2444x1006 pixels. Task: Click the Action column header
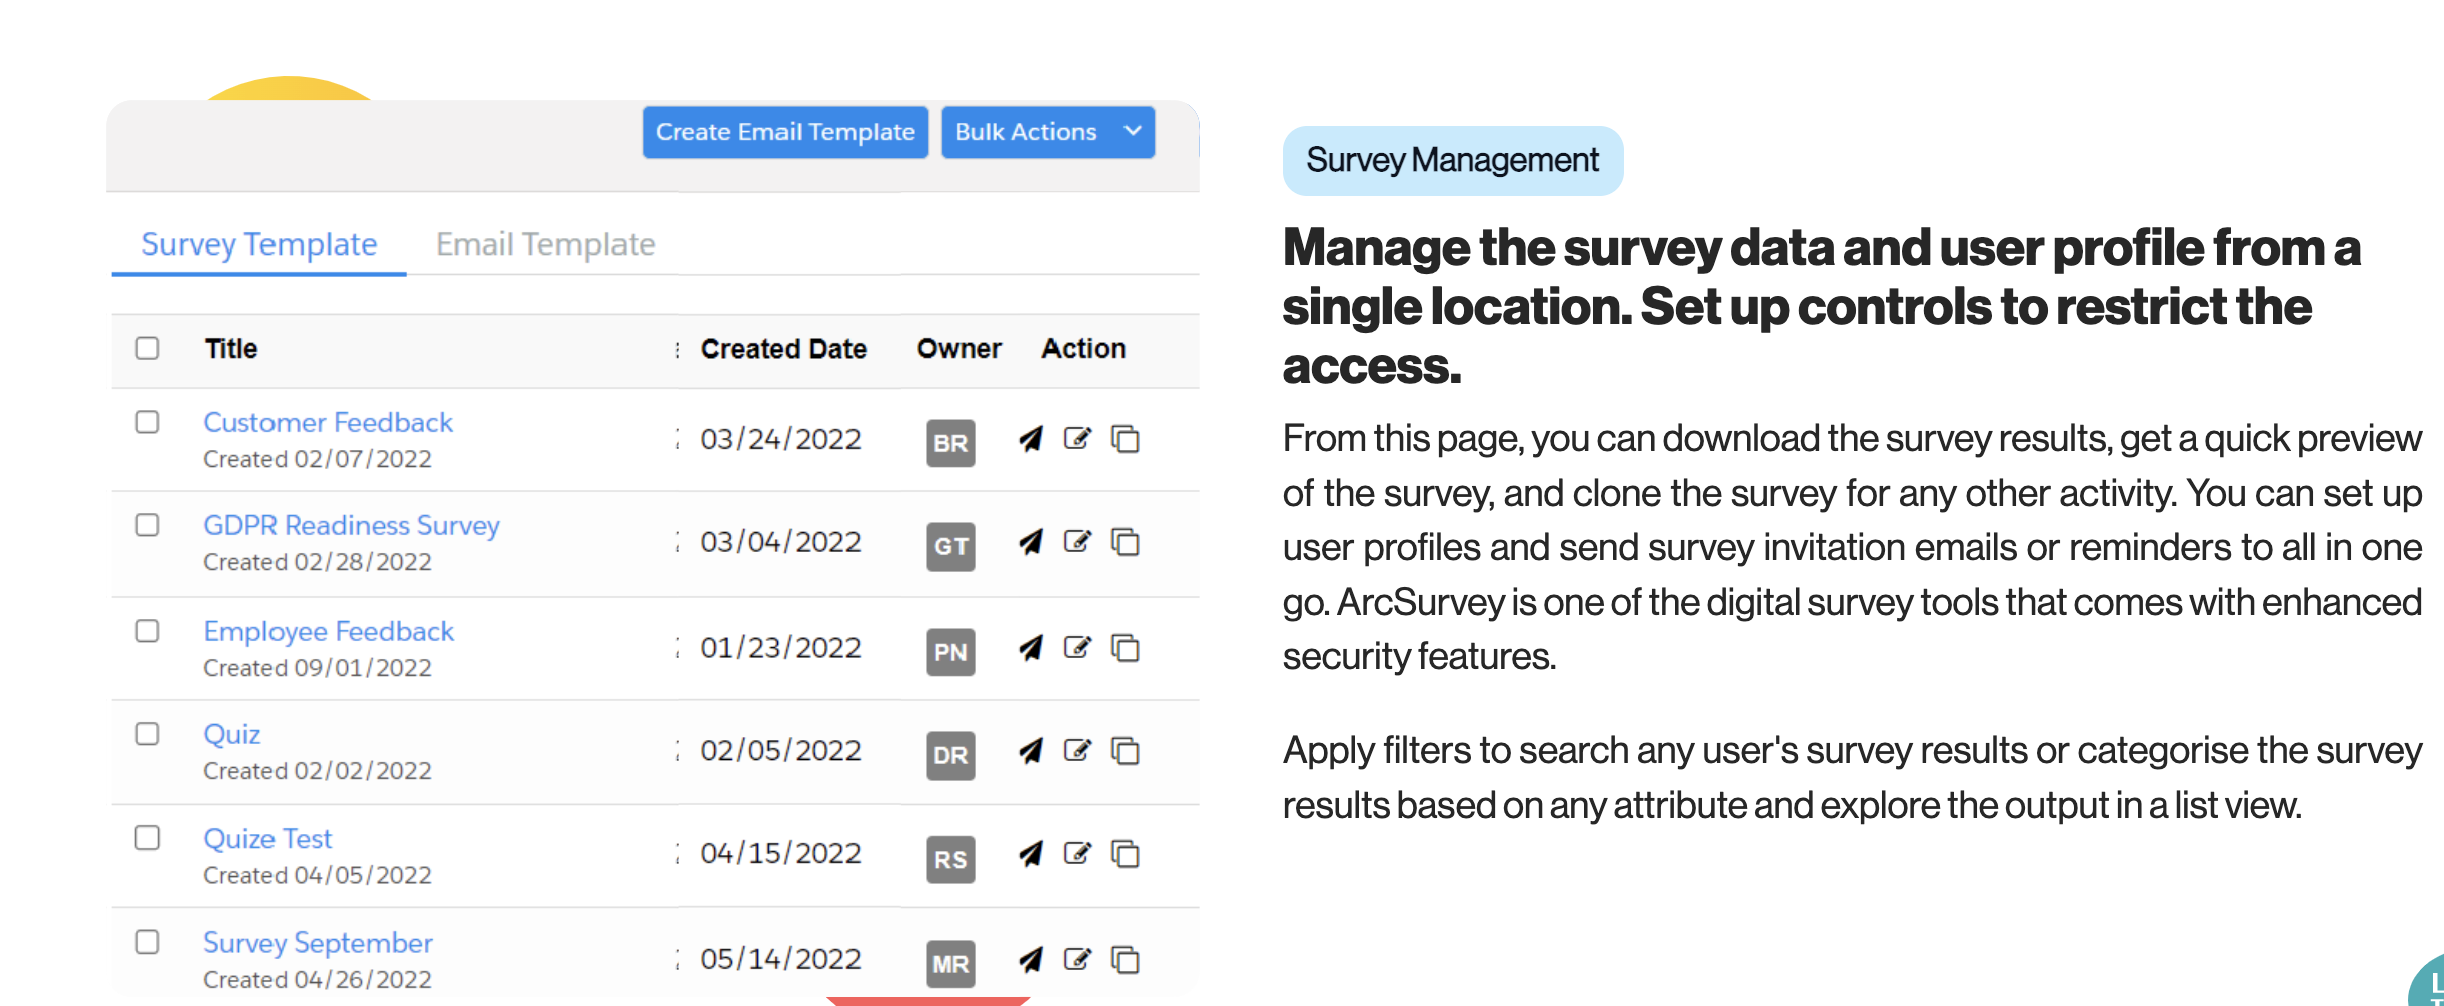click(x=1083, y=349)
